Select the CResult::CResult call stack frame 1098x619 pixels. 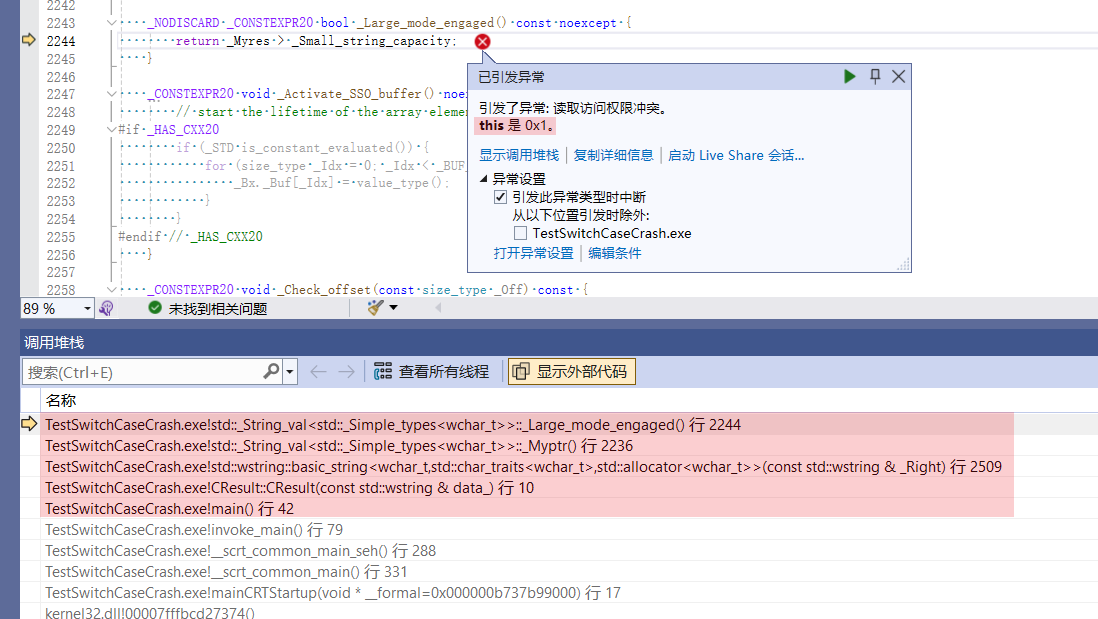(289, 488)
